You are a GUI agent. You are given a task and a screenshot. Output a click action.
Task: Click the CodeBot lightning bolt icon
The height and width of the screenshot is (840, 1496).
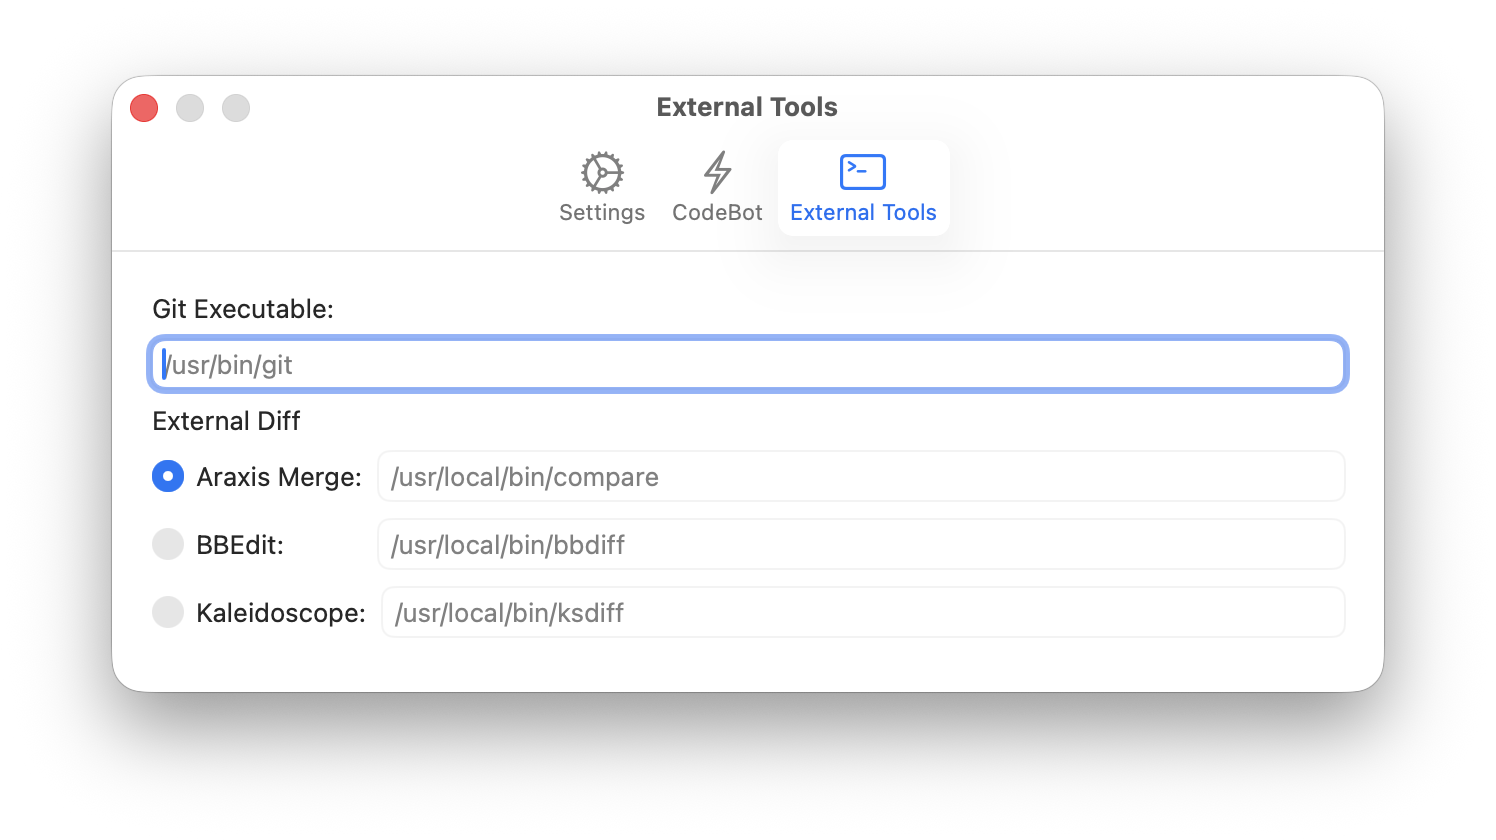[x=717, y=172]
